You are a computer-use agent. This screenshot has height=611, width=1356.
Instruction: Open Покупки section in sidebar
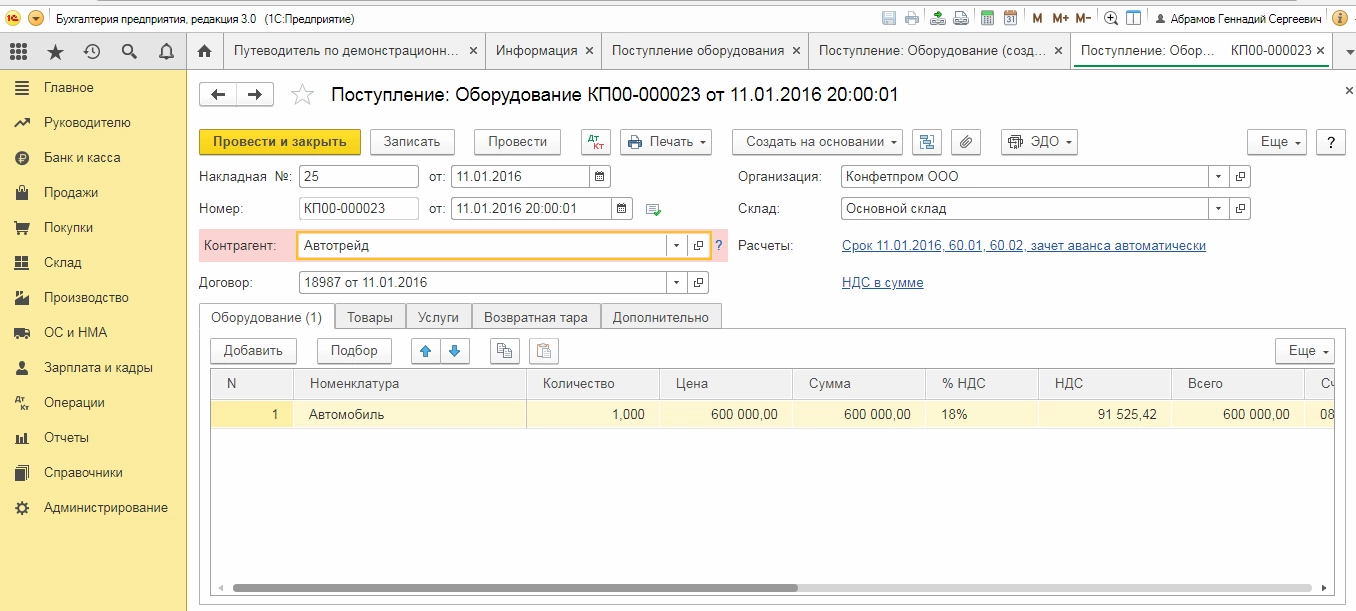click(68, 228)
